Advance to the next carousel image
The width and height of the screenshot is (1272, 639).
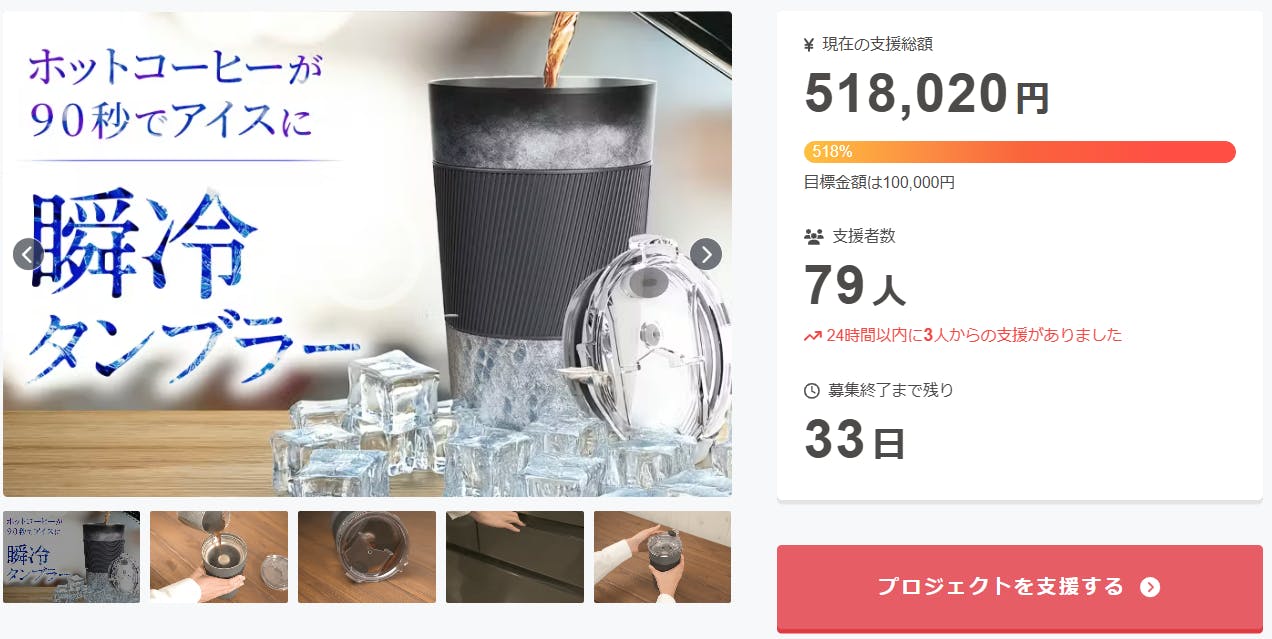[x=706, y=254]
